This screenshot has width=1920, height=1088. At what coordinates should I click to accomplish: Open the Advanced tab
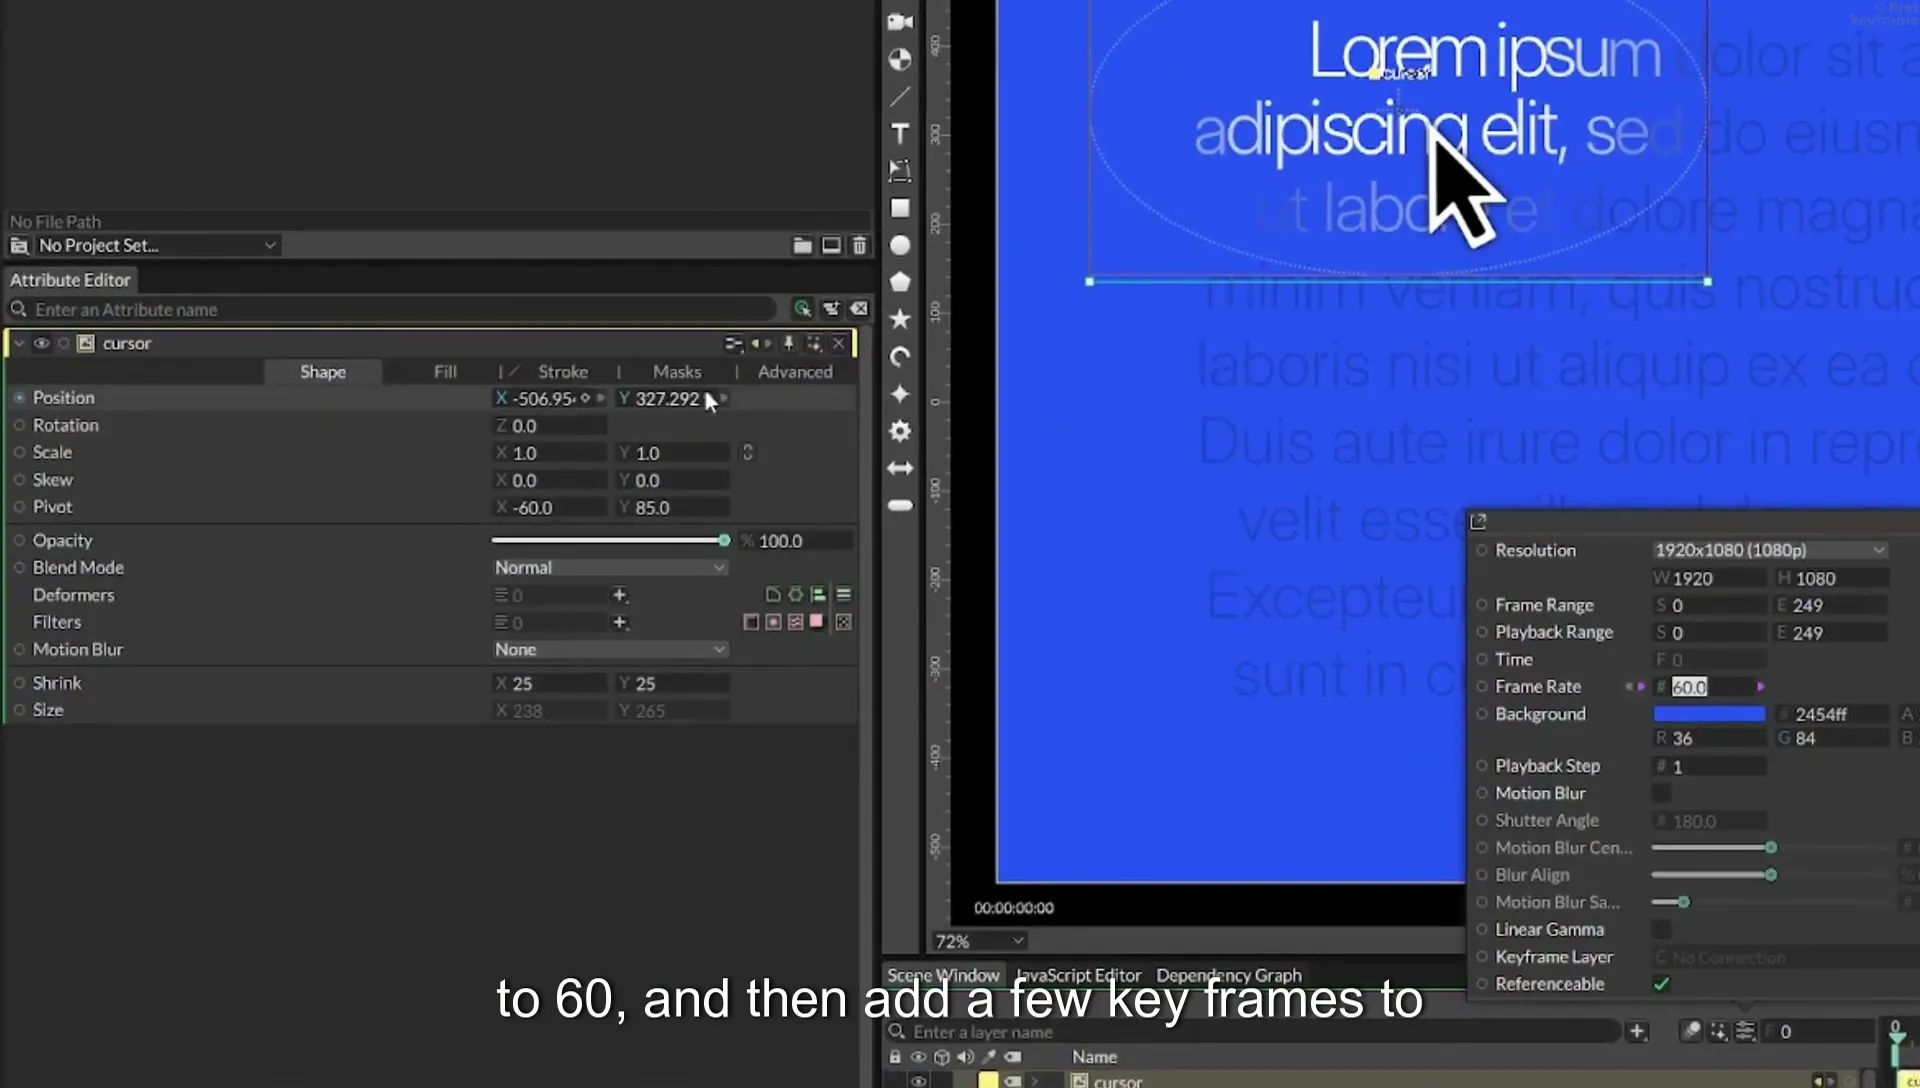point(795,371)
